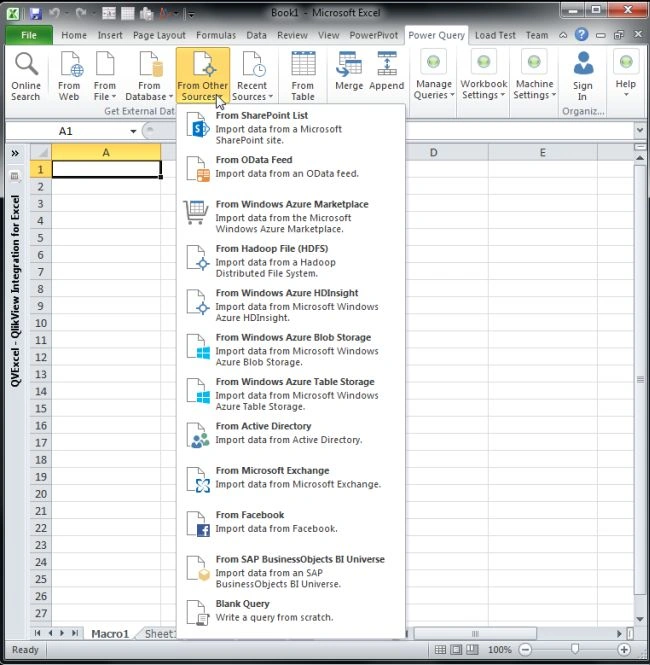
Task: Click the zoom slider handle
Action: coord(575,649)
